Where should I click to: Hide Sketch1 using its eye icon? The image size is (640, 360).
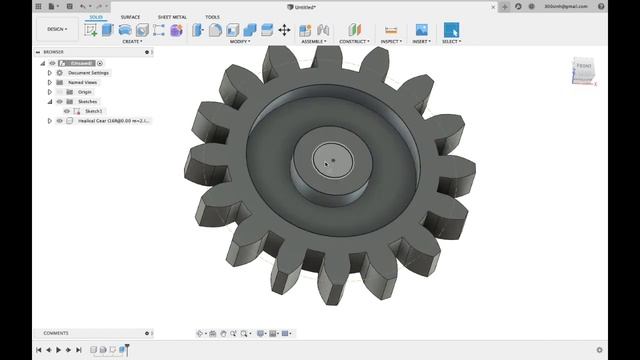(x=67, y=111)
